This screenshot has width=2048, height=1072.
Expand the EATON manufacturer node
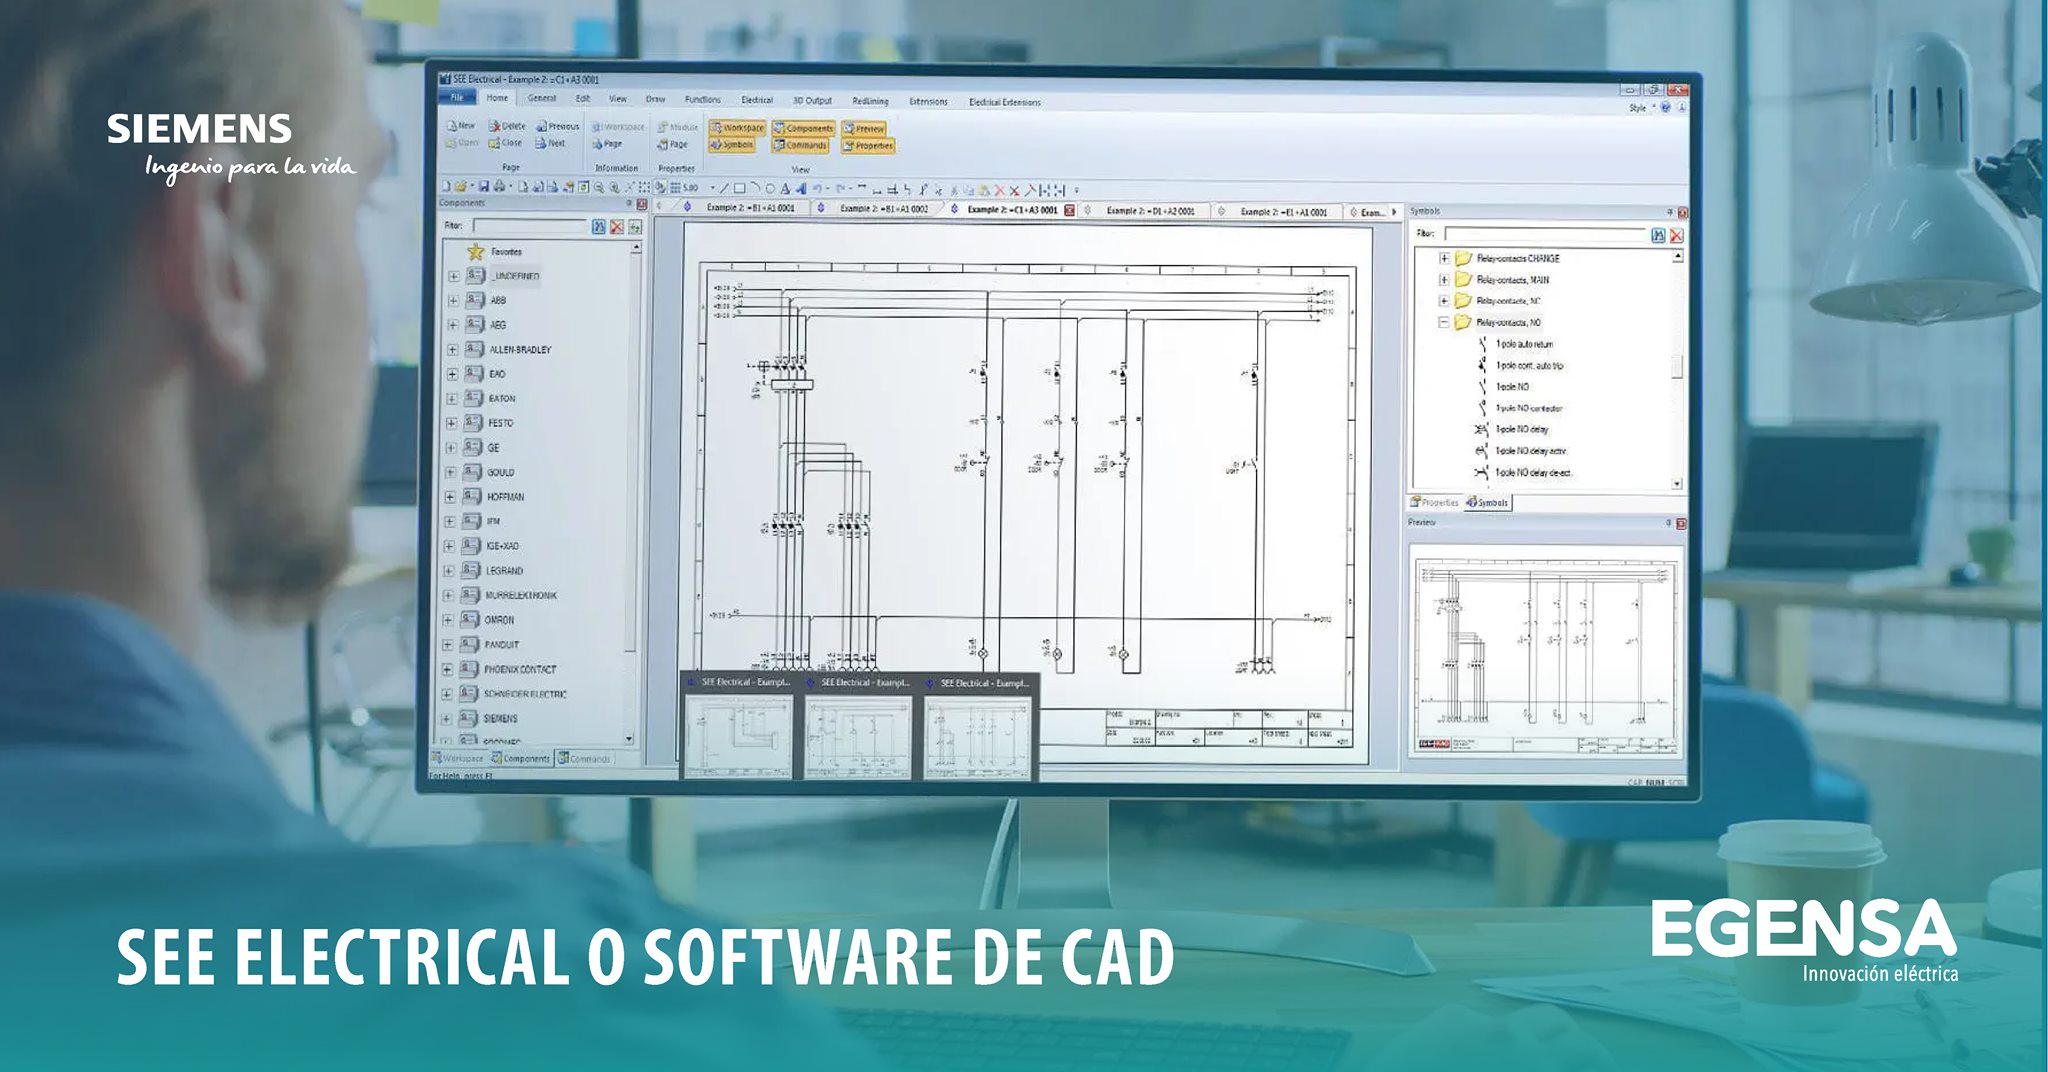pyautogui.click(x=451, y=398)
